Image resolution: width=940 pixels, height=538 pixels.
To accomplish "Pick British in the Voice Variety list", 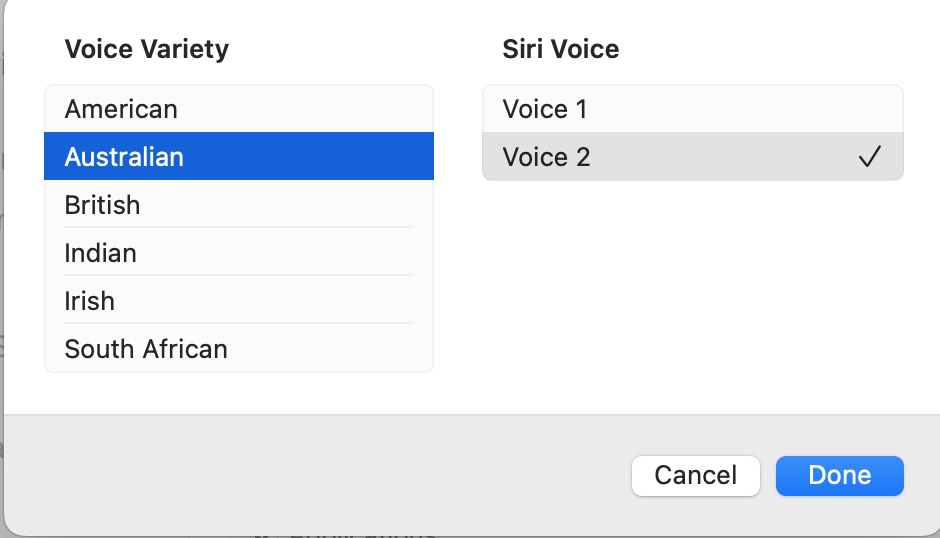I will click(x=102, y=205).
